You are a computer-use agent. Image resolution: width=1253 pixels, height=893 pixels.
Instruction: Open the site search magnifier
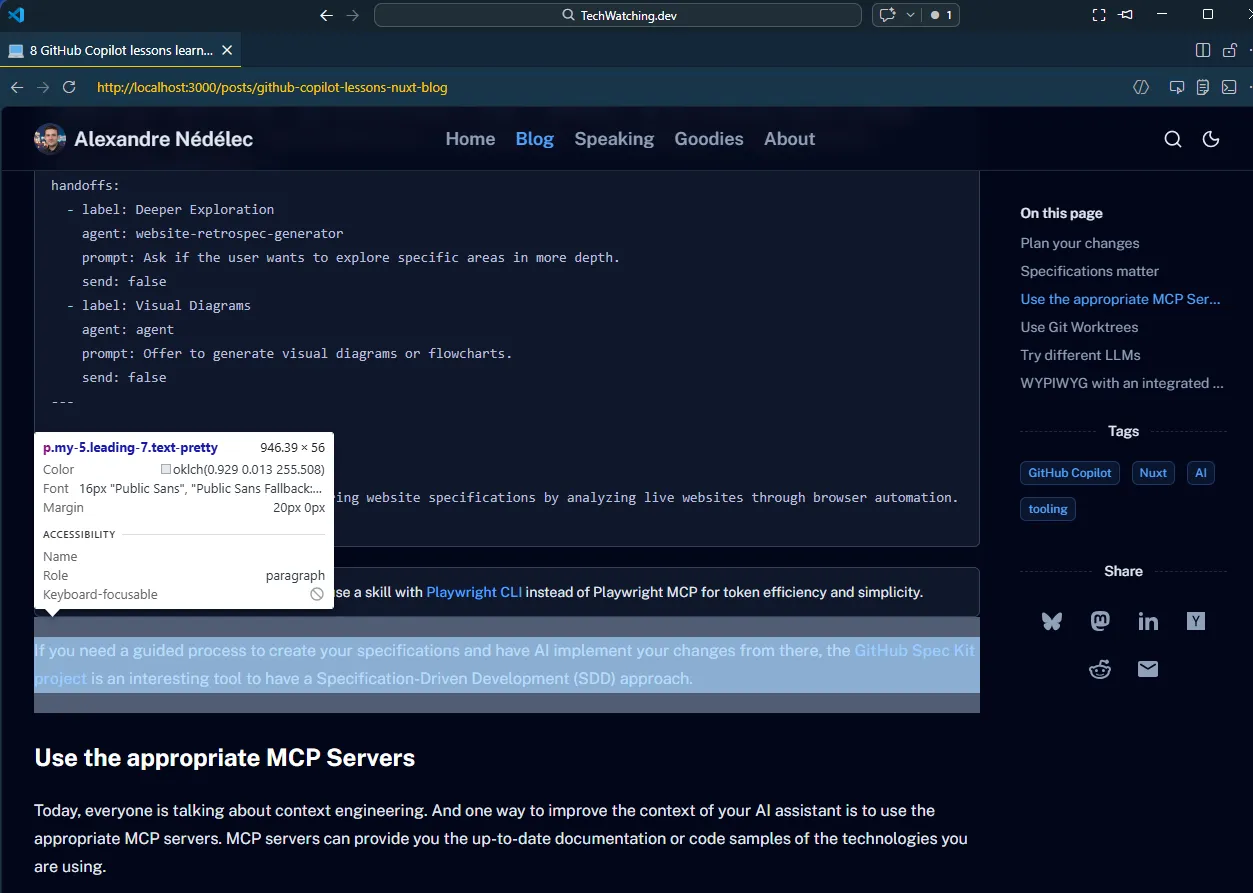(1172, 139)
